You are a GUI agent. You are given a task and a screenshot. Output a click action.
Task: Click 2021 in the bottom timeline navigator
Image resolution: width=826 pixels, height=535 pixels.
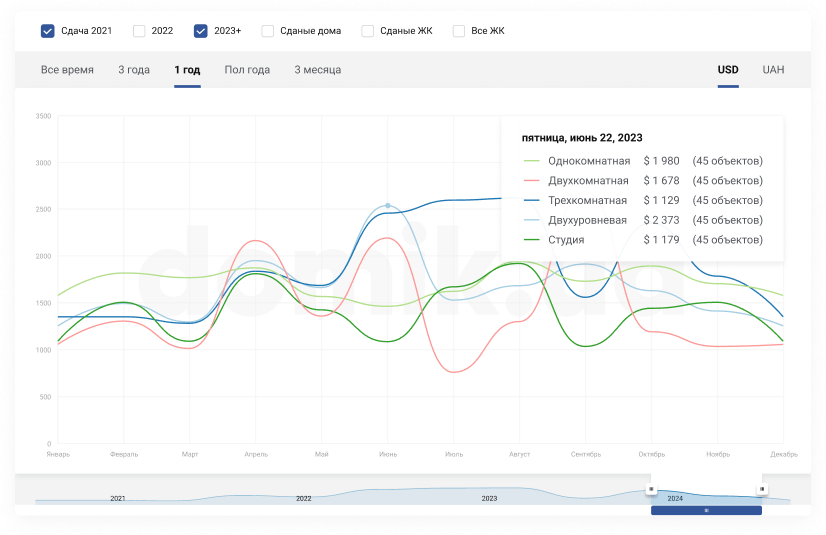pyautogui.click(x=118, y=498)
